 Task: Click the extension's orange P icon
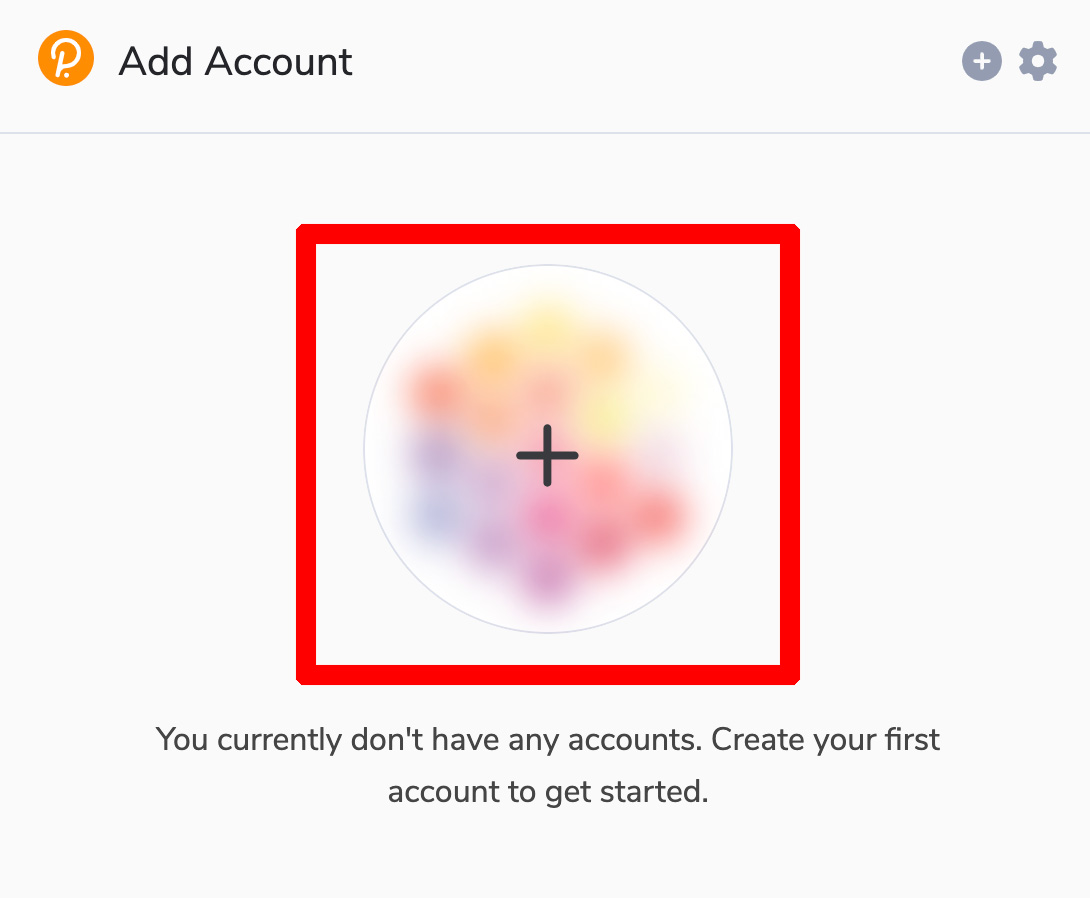[66, 58]
